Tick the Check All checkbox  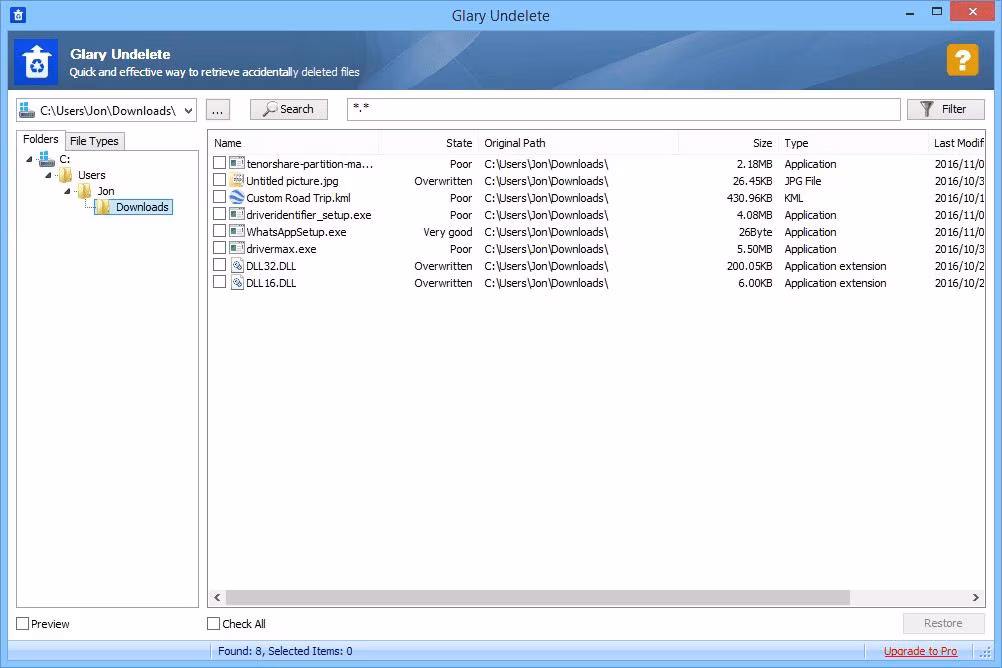(213, 623)
